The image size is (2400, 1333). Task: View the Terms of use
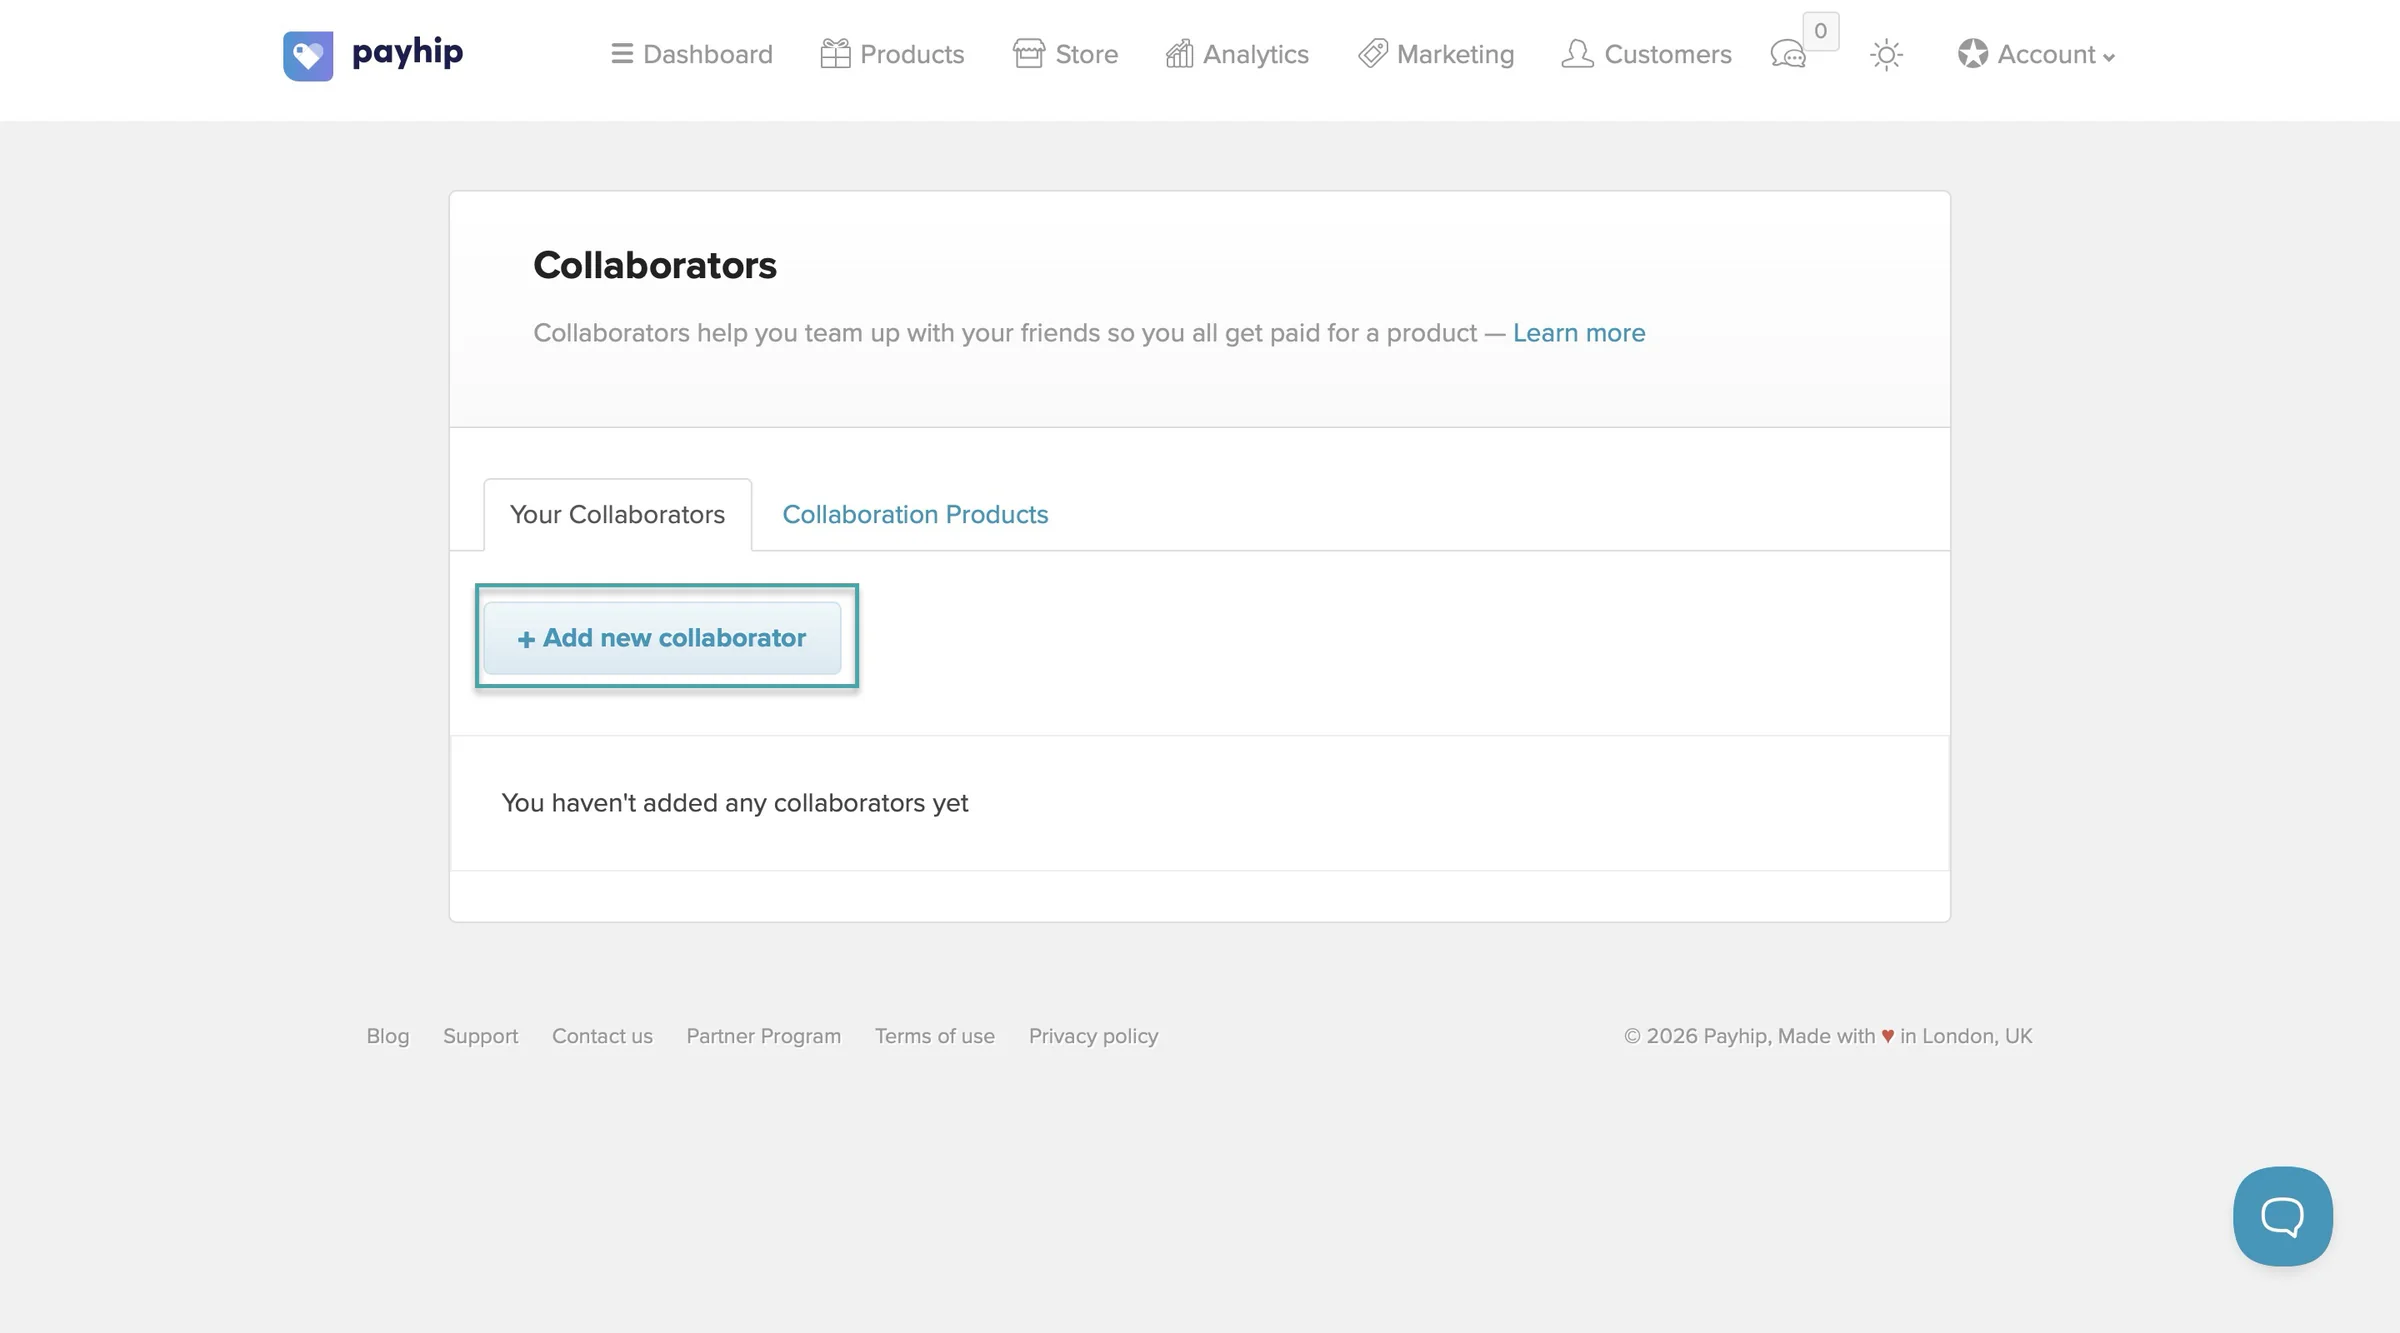click(934, 1036)
